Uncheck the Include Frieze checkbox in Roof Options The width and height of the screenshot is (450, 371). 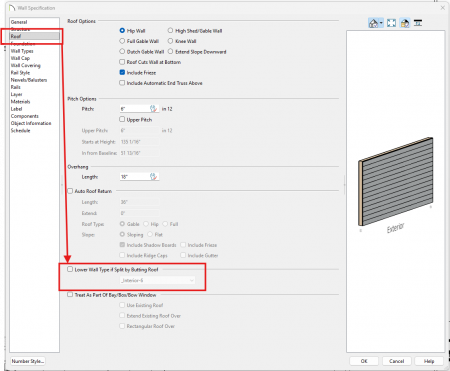122,72
